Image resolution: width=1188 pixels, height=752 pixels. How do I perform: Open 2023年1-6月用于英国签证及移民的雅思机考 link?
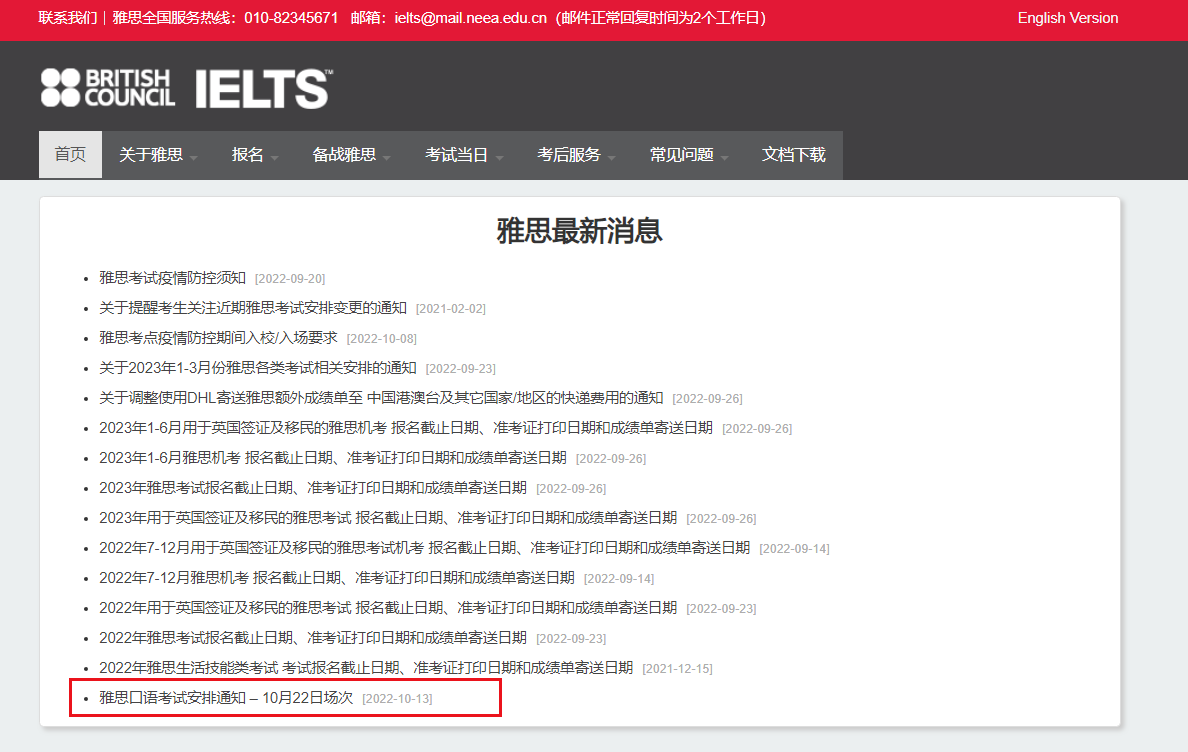coord(406,428)
